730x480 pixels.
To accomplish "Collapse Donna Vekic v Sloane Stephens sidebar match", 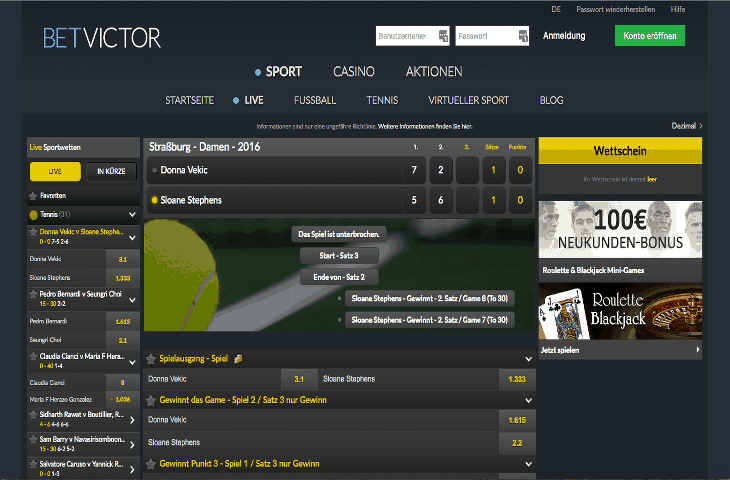I will [132, 238].
